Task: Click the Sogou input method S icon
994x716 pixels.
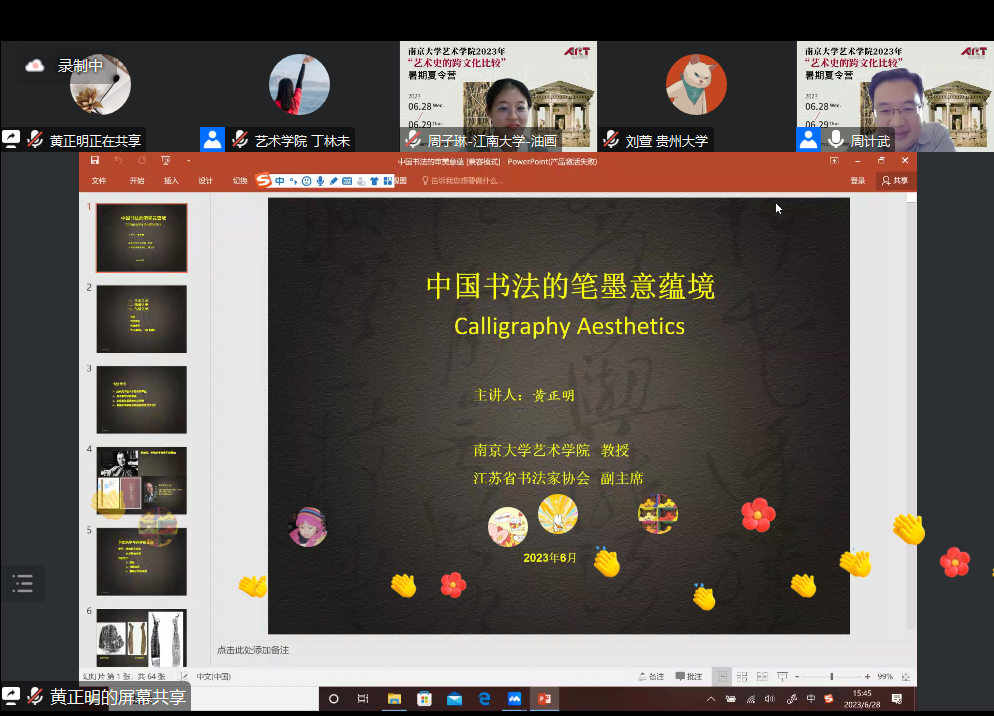Action: pyautogui.click(x=263, y=181)
